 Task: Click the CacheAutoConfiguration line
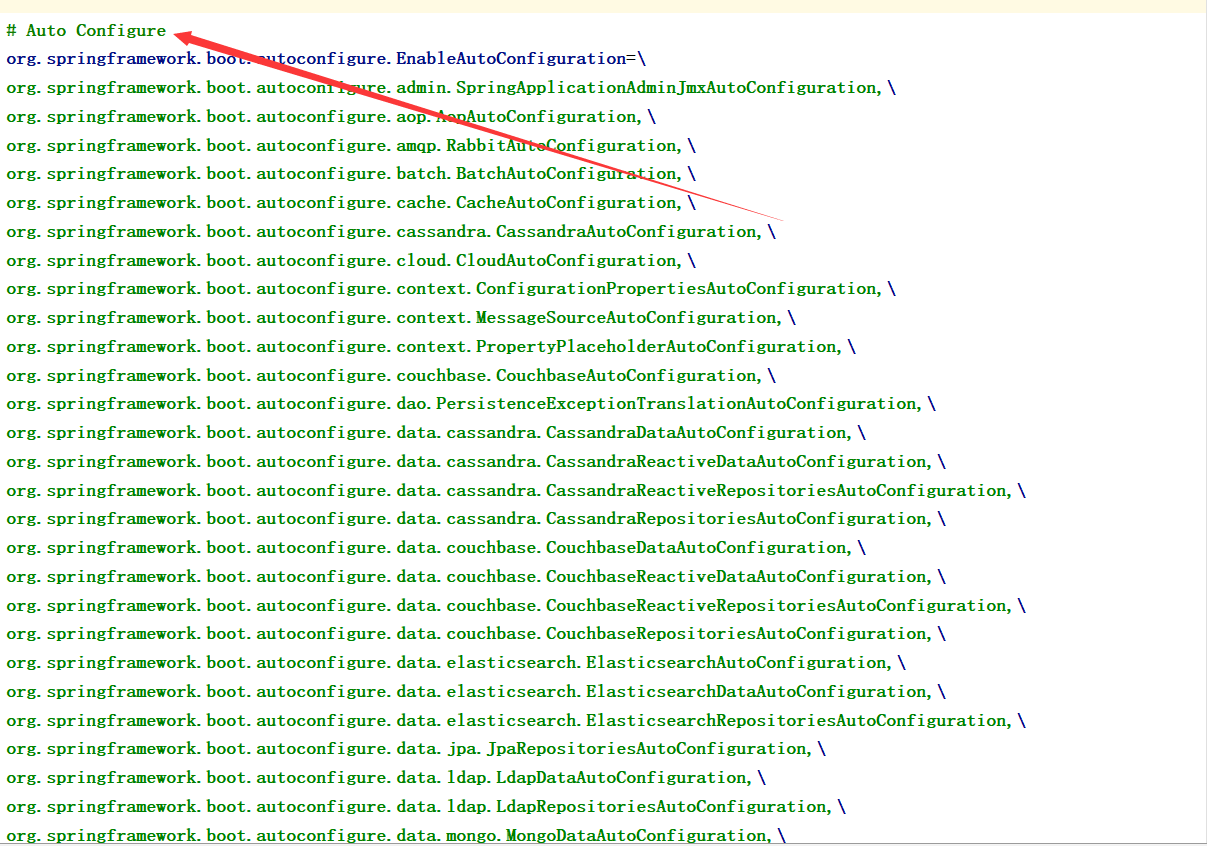pyautogui.click(x=351, y=203)
